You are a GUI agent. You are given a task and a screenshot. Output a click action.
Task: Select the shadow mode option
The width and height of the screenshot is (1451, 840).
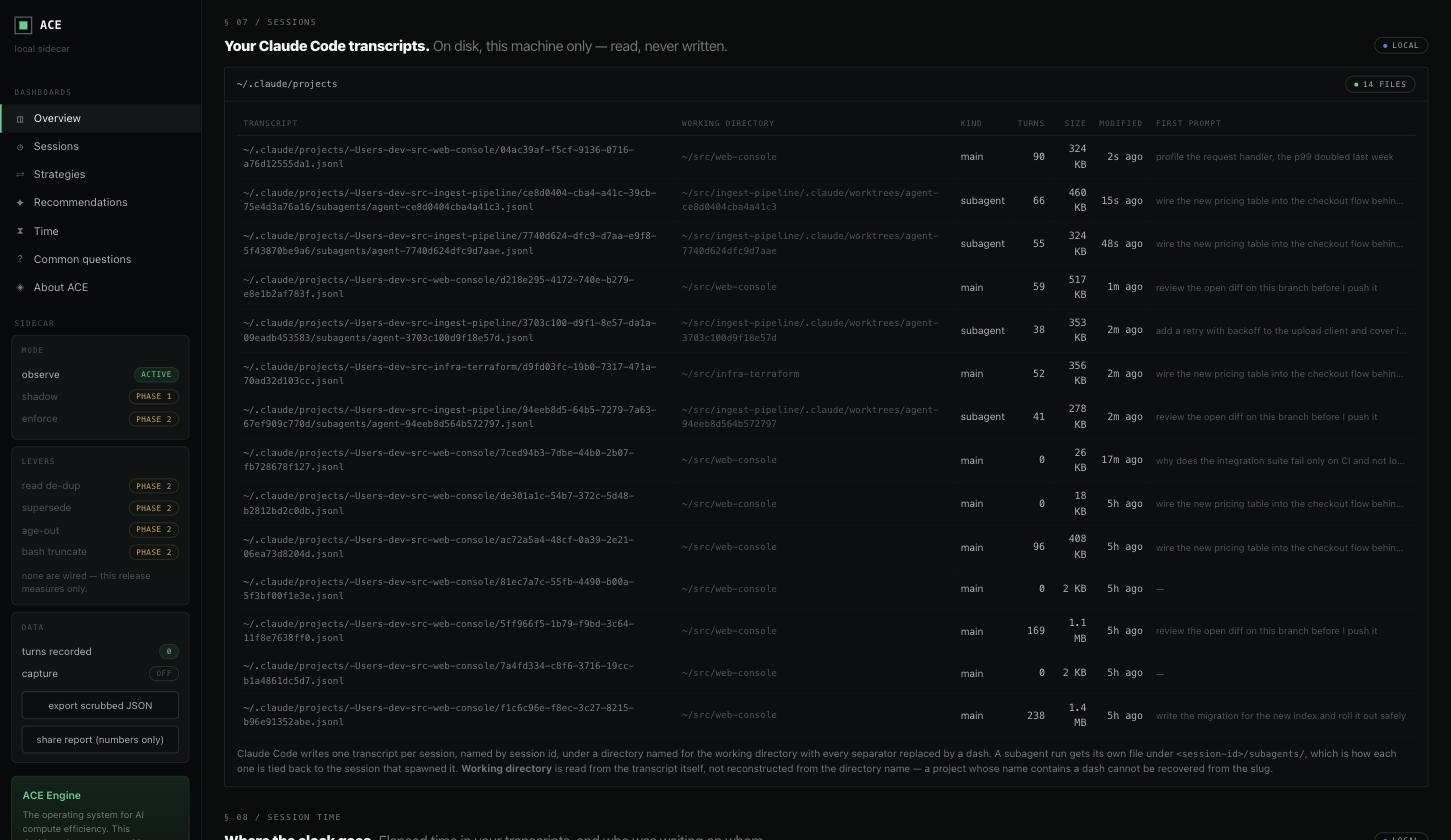[x=100, y=397]
